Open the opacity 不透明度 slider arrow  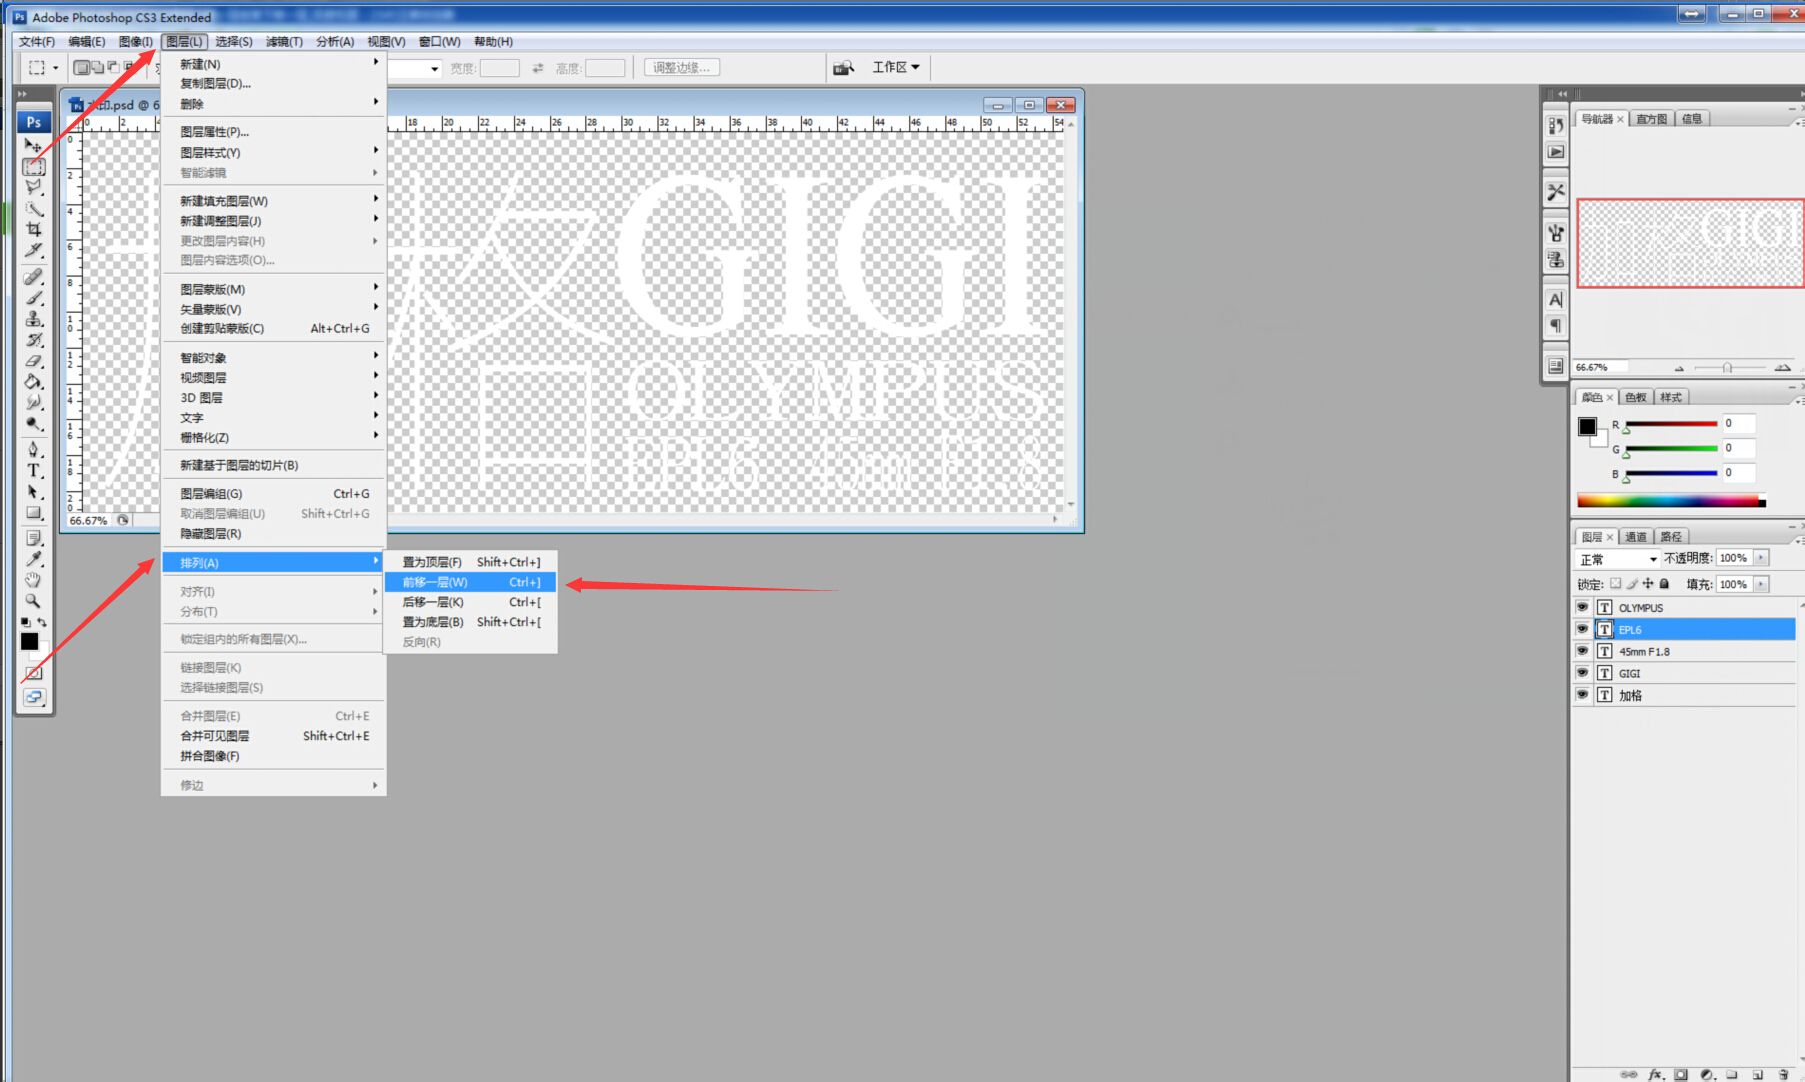click(x=1761, y=558)
